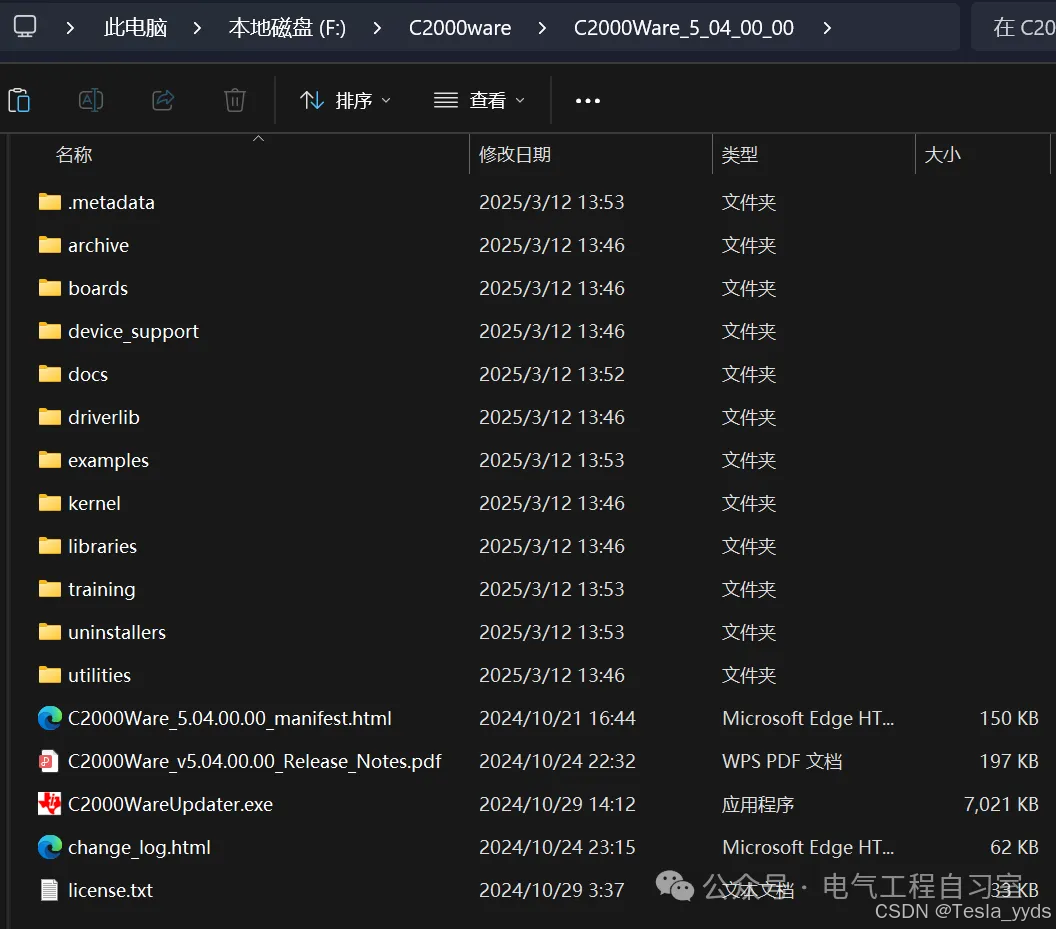This screenshot has width=1056, height=929.
Task: Select the docs folder icon
Action: (50, 374)
